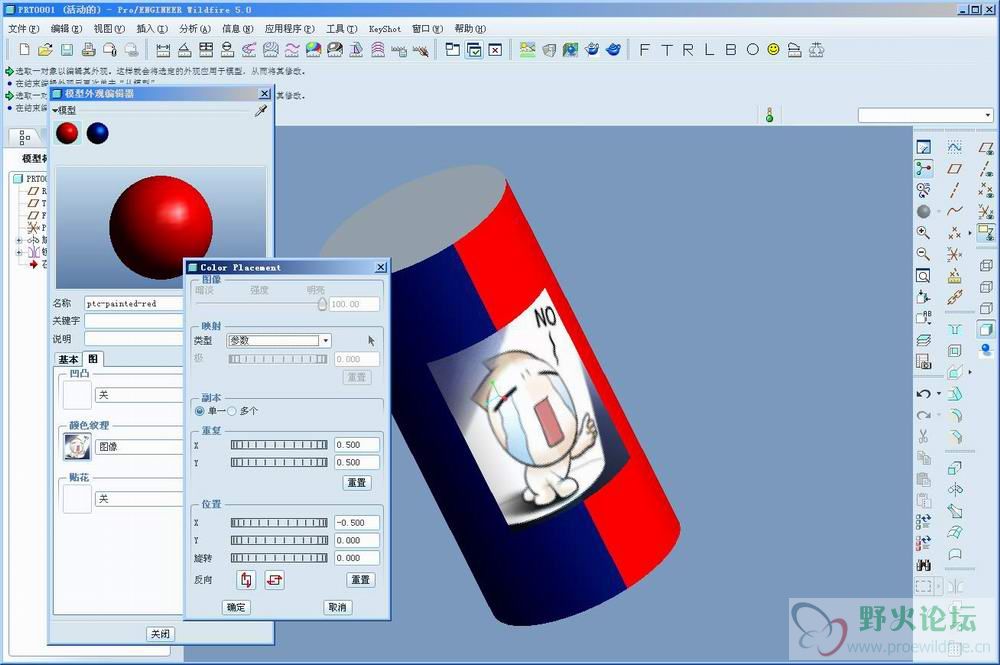The image size is (1000, 665).
Task: Toggle datum axis display
Action: click(x=985, y=170)
